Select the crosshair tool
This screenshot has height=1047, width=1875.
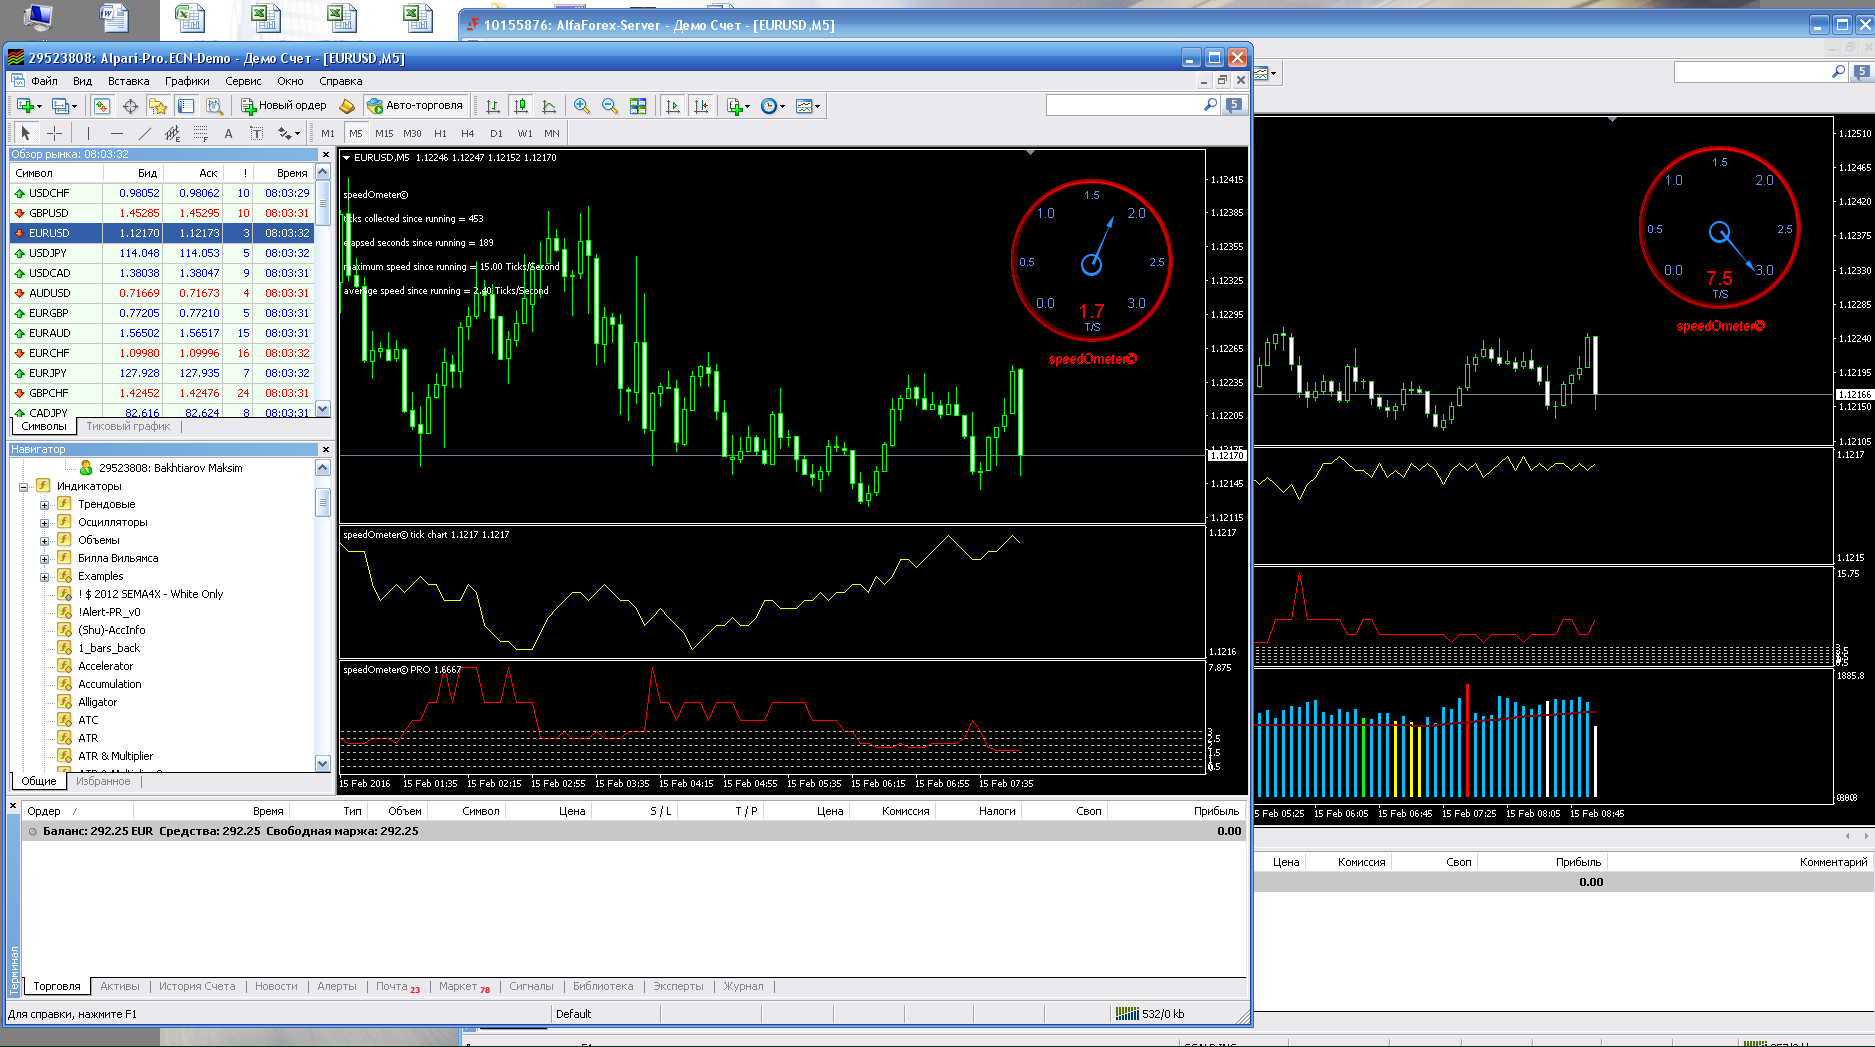point(54,133)
